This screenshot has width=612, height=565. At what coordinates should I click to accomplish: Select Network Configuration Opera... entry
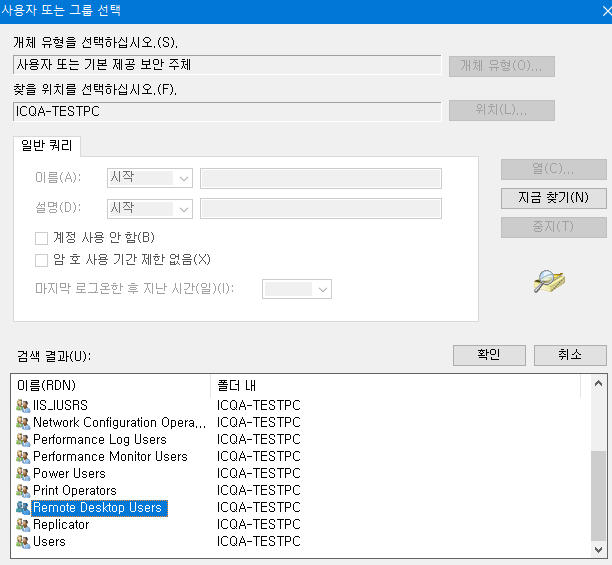pos(119,423)
